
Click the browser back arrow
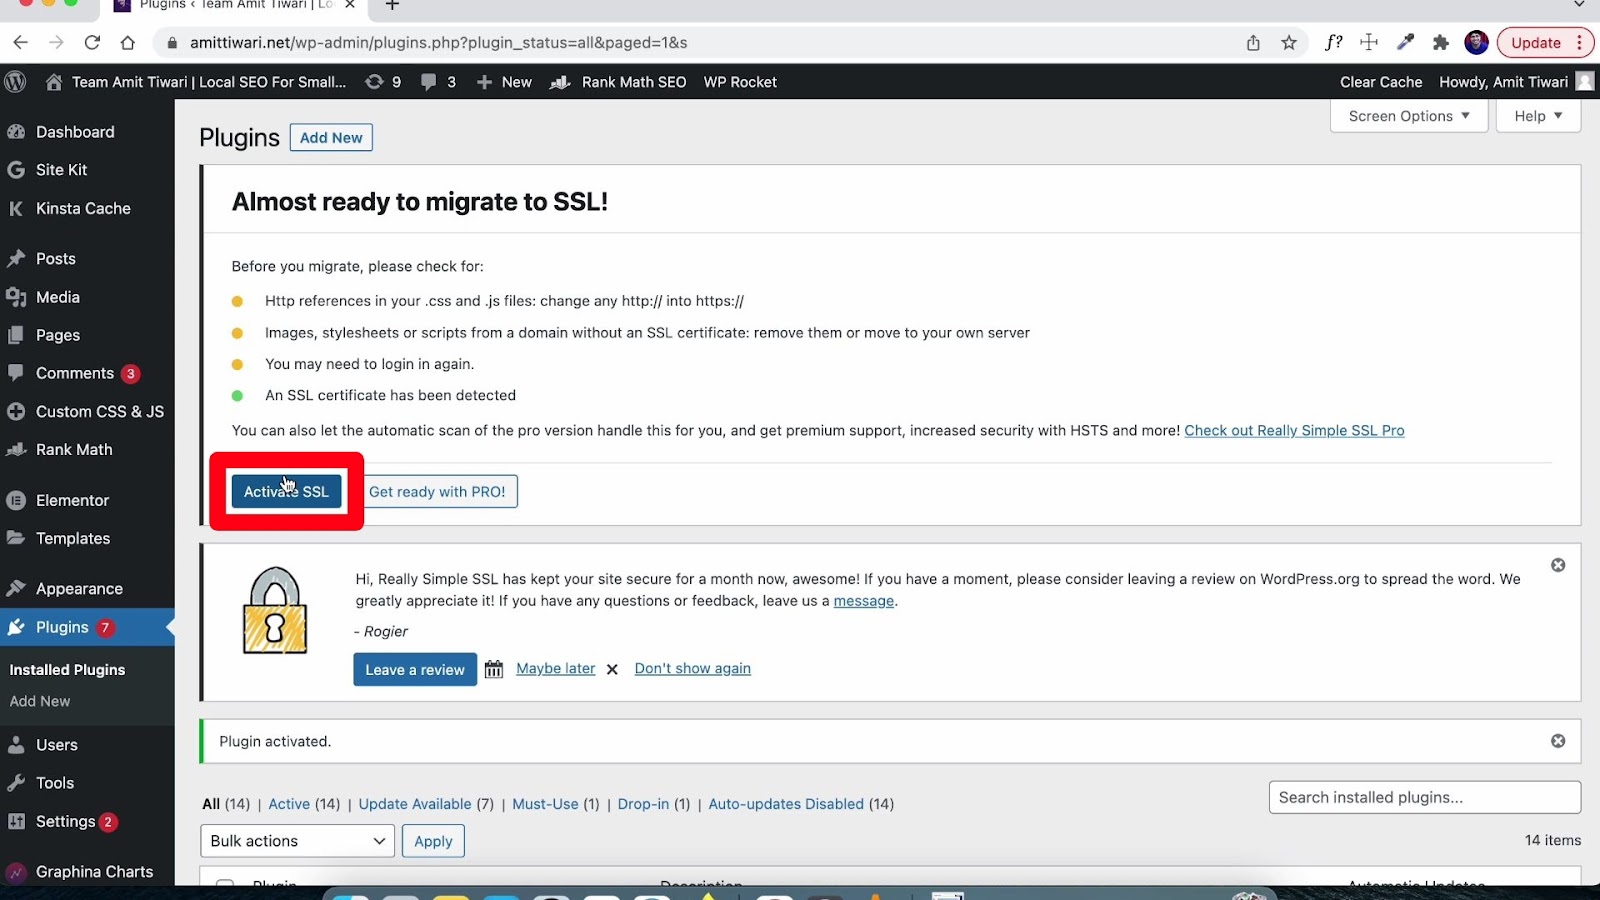(x=20, y=42)
